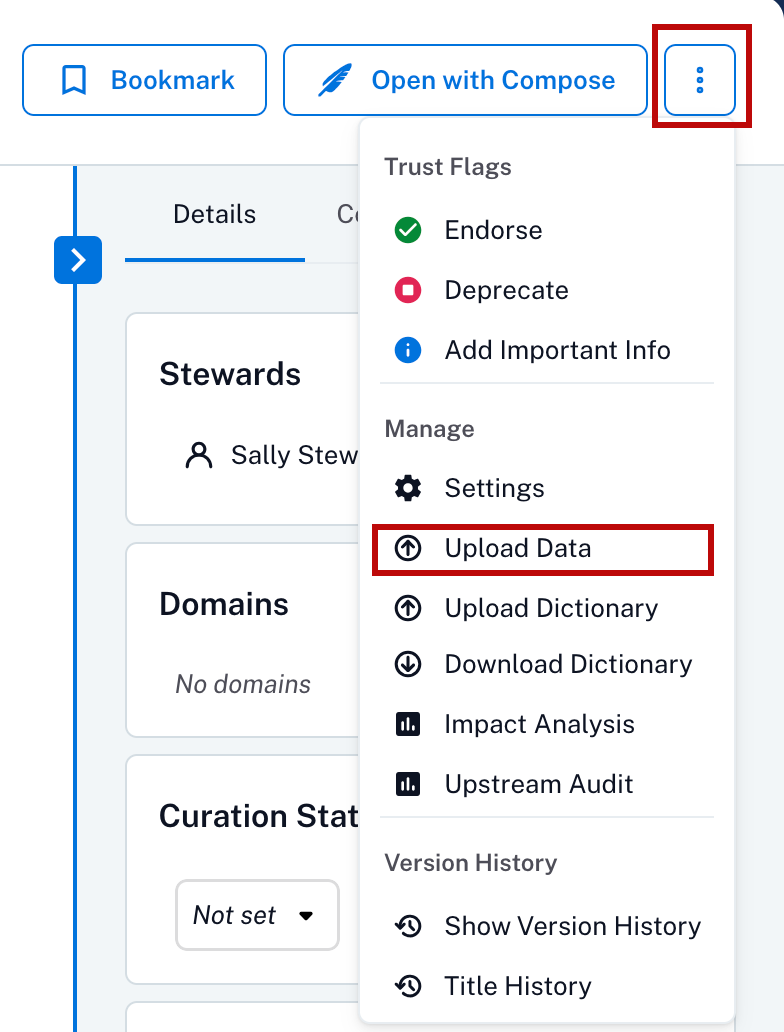
Task: Open the three-dot more options menu
Action: (700, 80)
